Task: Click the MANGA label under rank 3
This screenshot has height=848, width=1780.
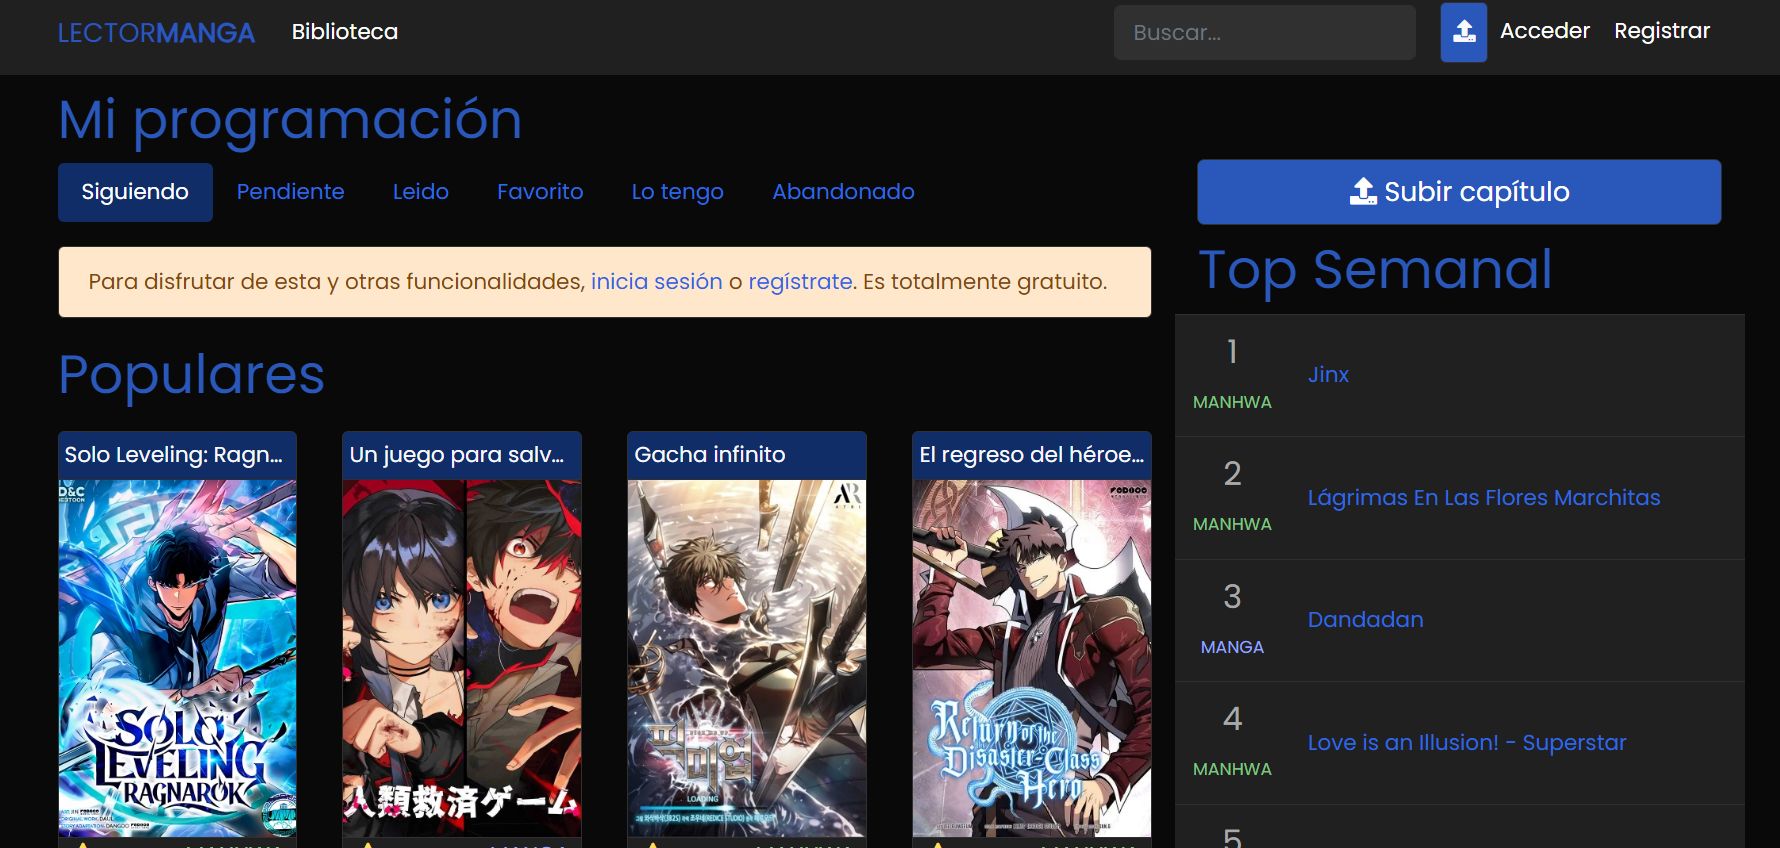Action: 1232,647
